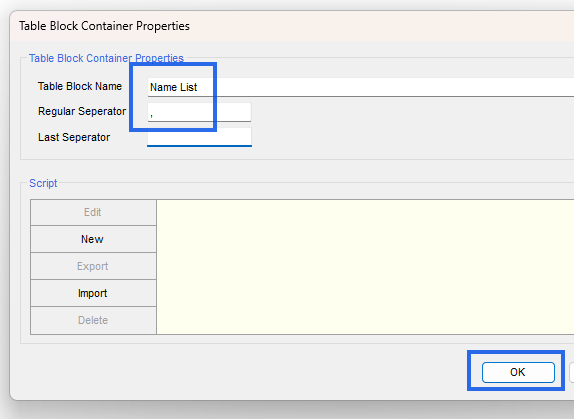Image resolution: width=574 pixels, height=419 pixels.
Task: Place cursor after 'Name List' text
Action: [x=198, y=87]
